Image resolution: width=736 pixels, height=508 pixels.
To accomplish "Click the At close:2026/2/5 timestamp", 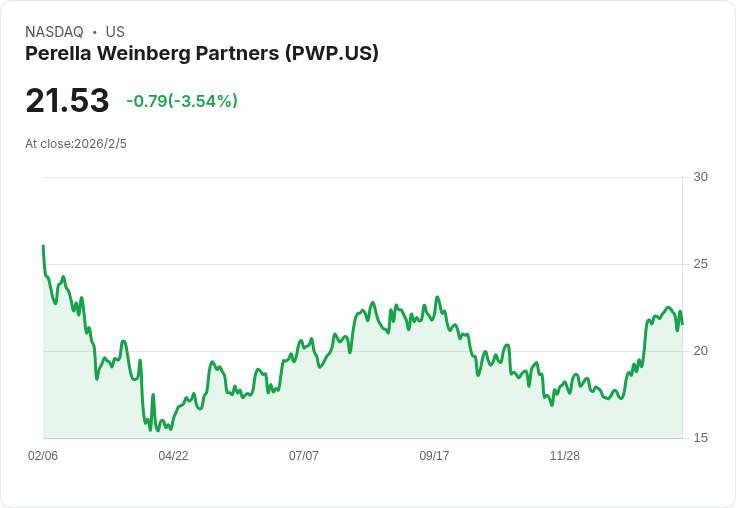I will coord(76,144).
